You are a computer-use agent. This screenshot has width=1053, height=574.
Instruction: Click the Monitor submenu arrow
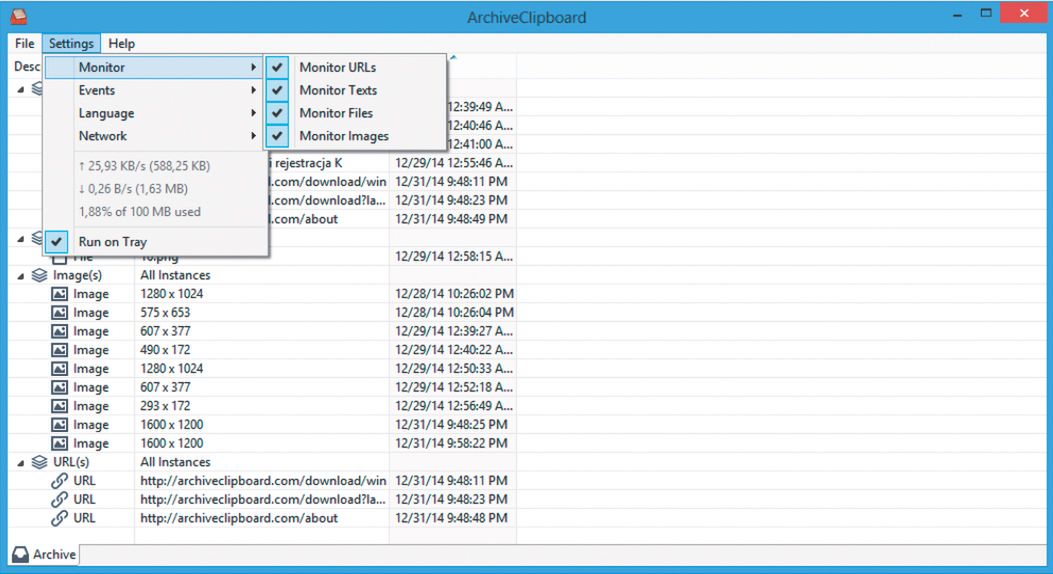pos(253,67)
